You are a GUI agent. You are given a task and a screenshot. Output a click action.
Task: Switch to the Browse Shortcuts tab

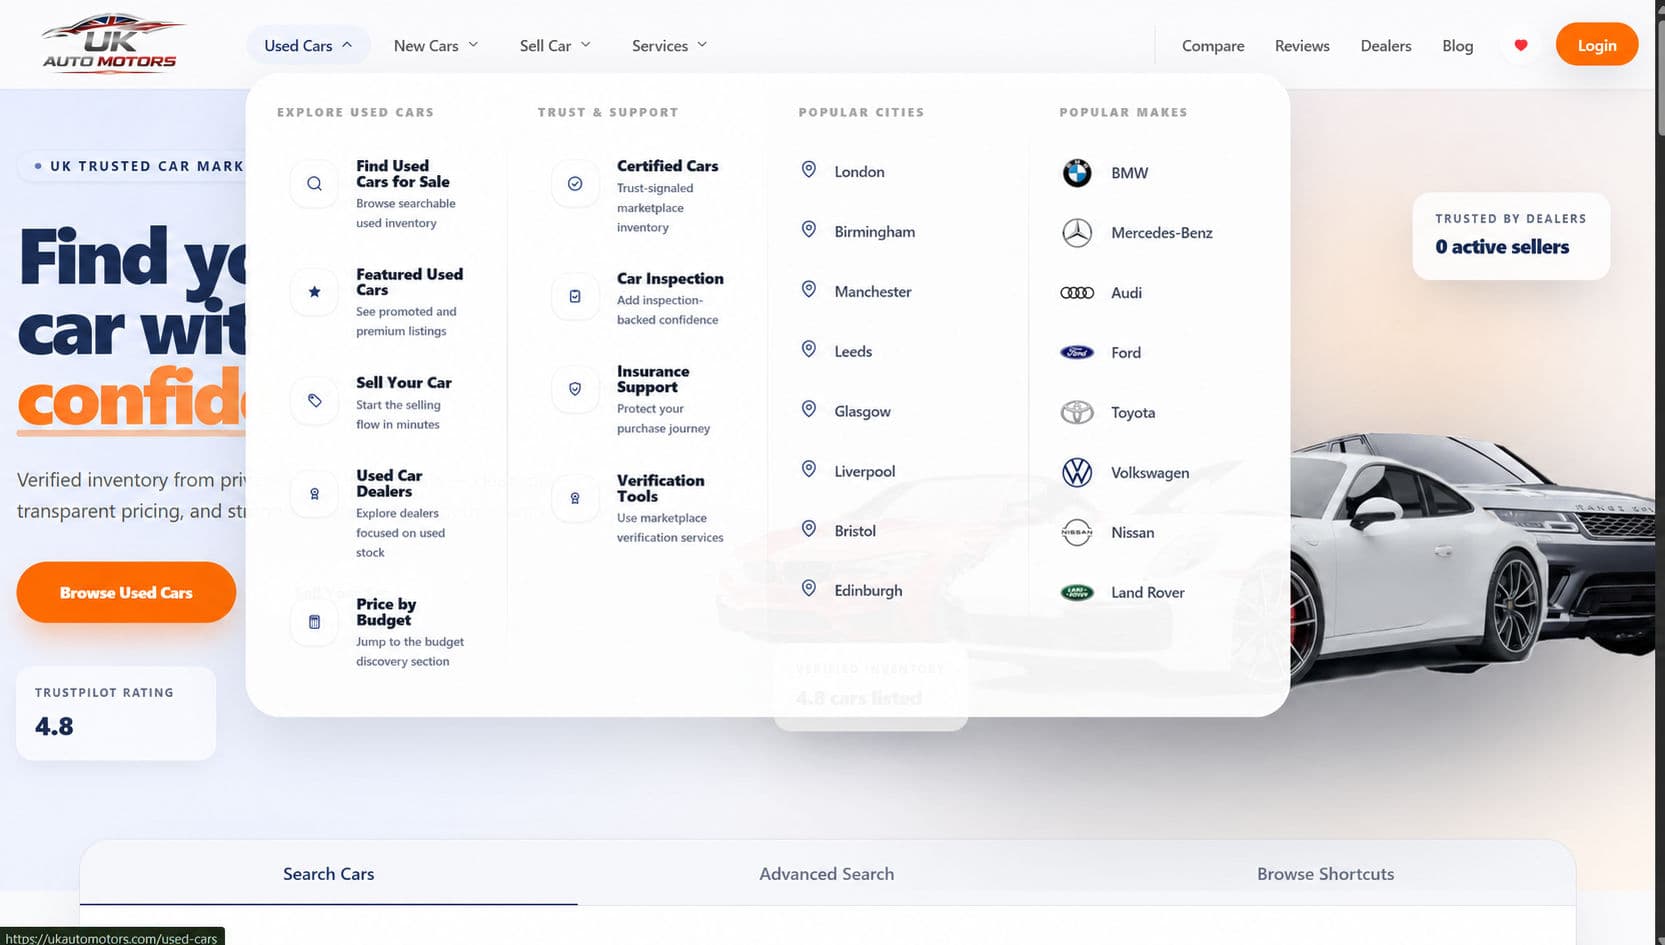point(1326,873)
